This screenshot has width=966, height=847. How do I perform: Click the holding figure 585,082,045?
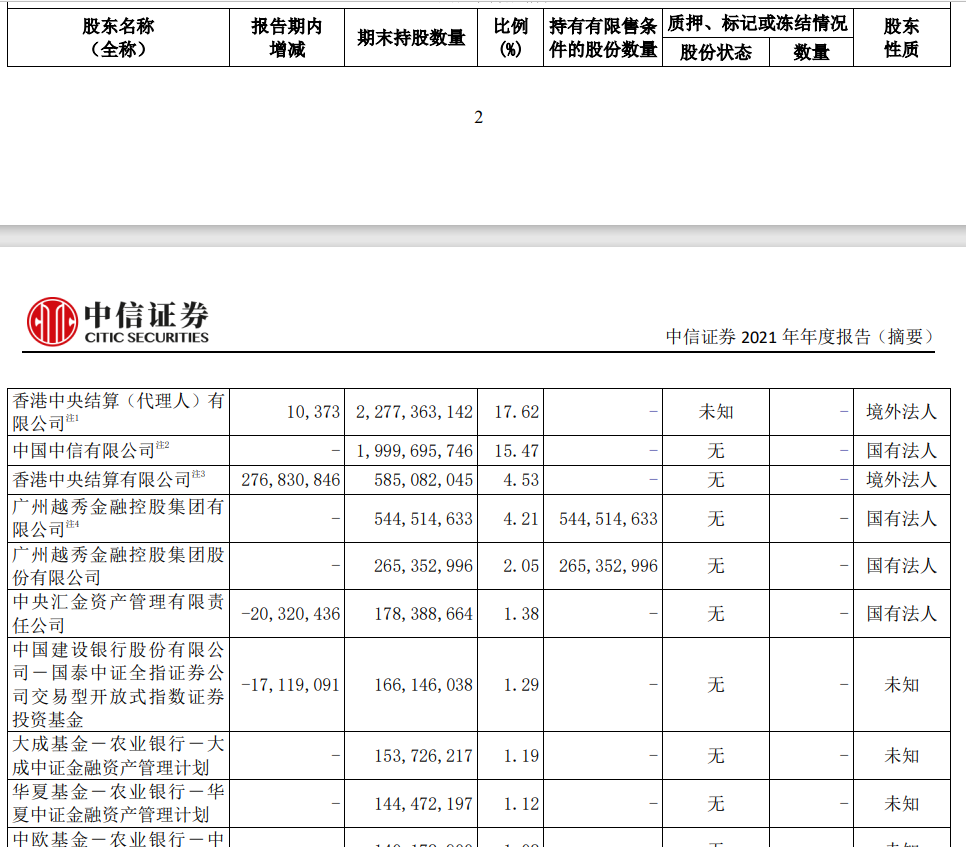[x=423, y=480]
